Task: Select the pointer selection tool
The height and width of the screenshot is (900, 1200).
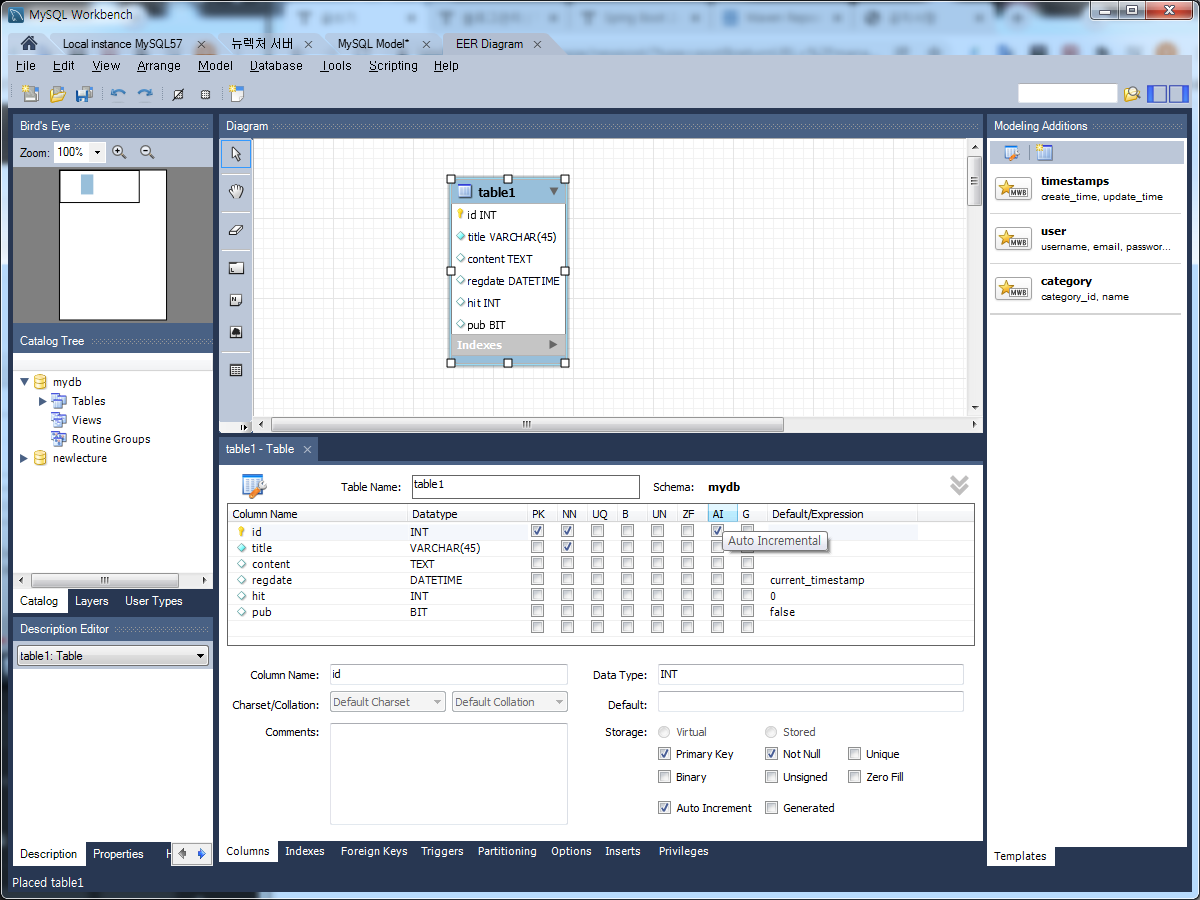Action: pos(236,154)
